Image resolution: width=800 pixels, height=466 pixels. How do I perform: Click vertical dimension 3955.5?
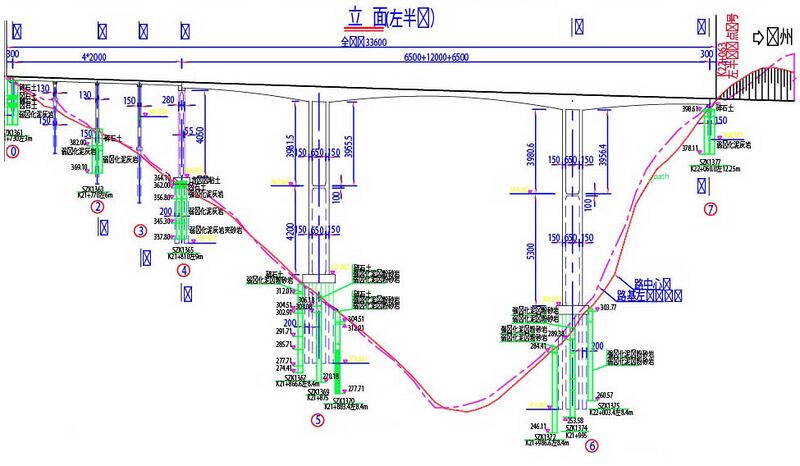[x=348, y=147]
